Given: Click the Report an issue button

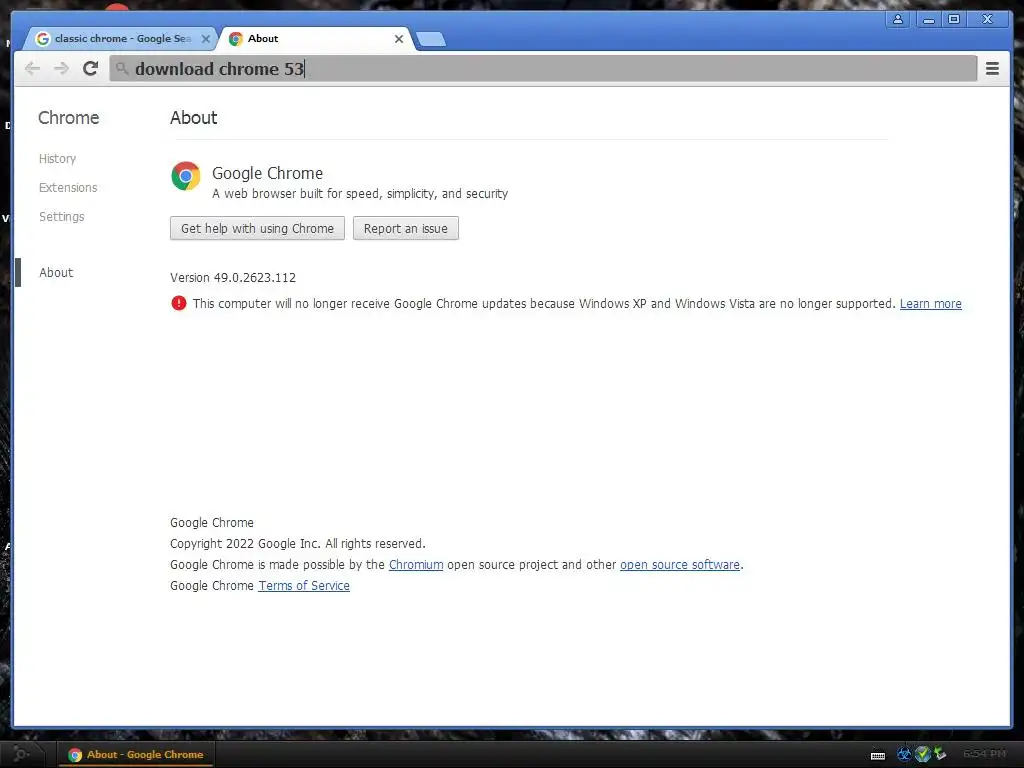Looking at the screenshot, I should 406,228.
